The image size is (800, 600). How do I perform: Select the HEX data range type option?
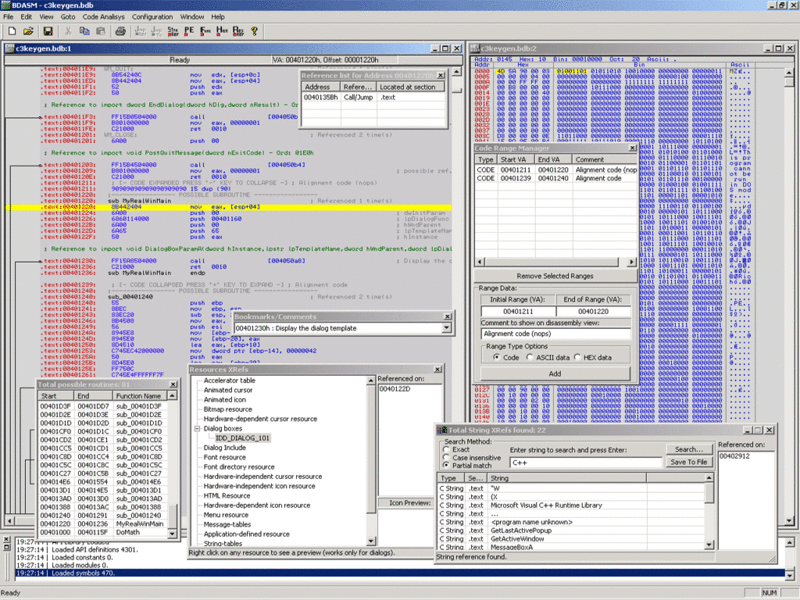pyautogui.click(x=578, y=357)
